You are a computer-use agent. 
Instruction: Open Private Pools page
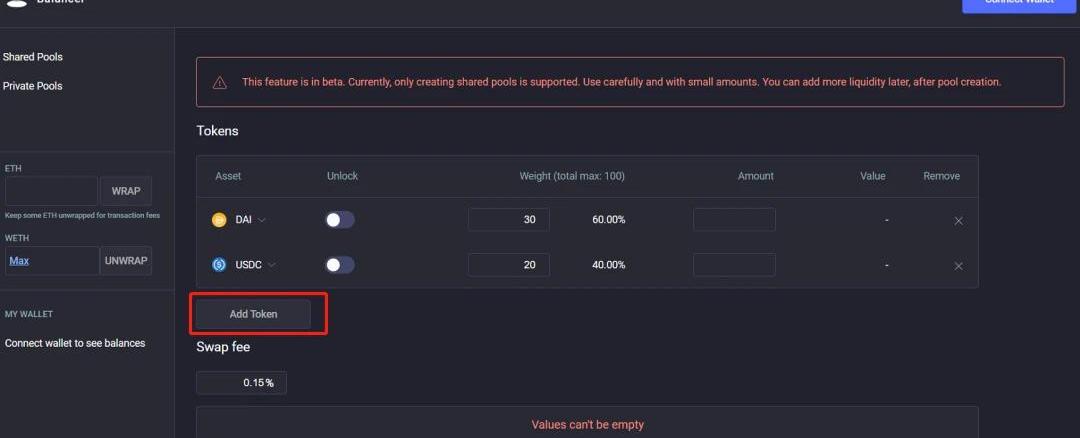coord(33,86)
